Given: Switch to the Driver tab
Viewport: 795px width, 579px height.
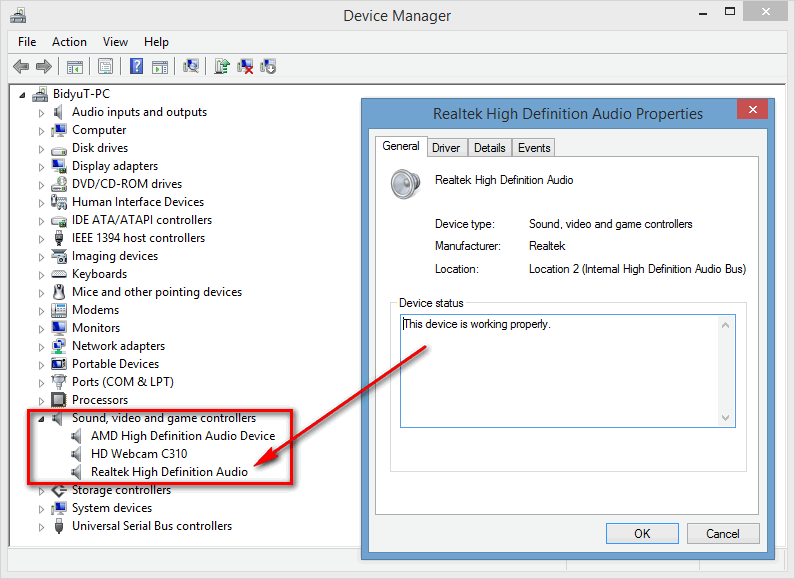Looking at the screenshot, I should coord(446,148).
